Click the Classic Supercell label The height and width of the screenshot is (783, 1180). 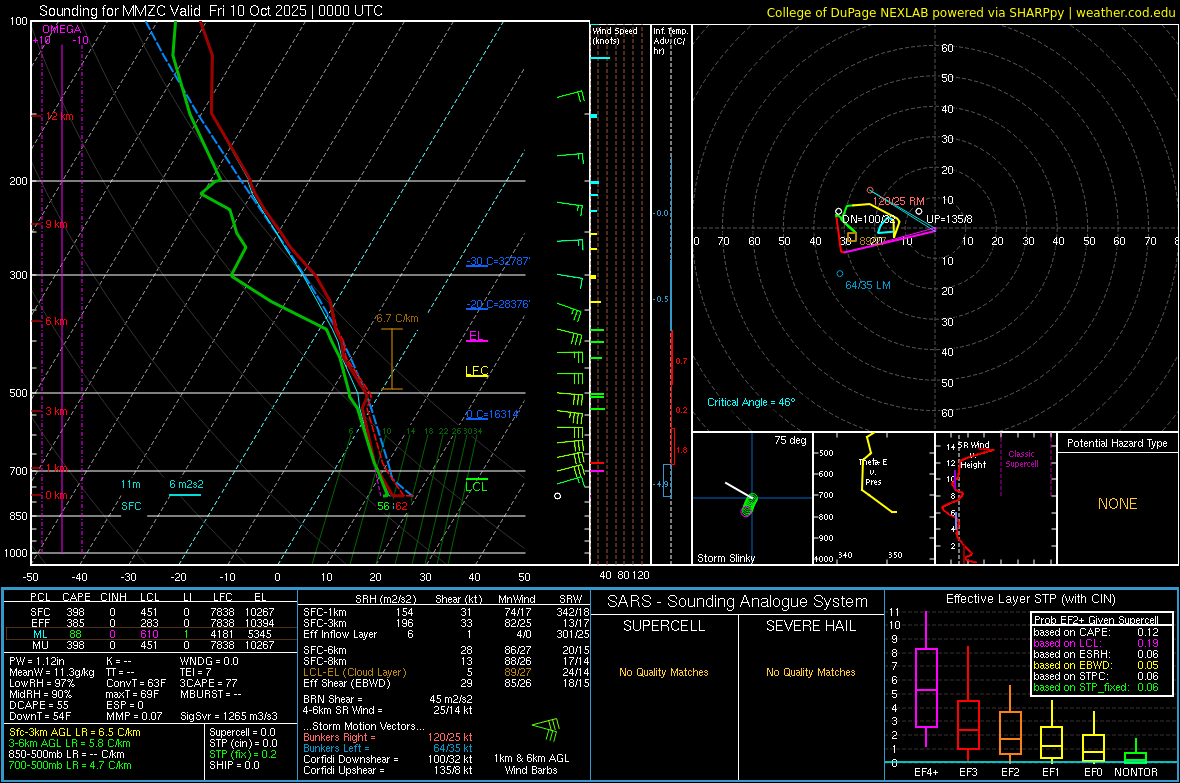[1021, 459]
